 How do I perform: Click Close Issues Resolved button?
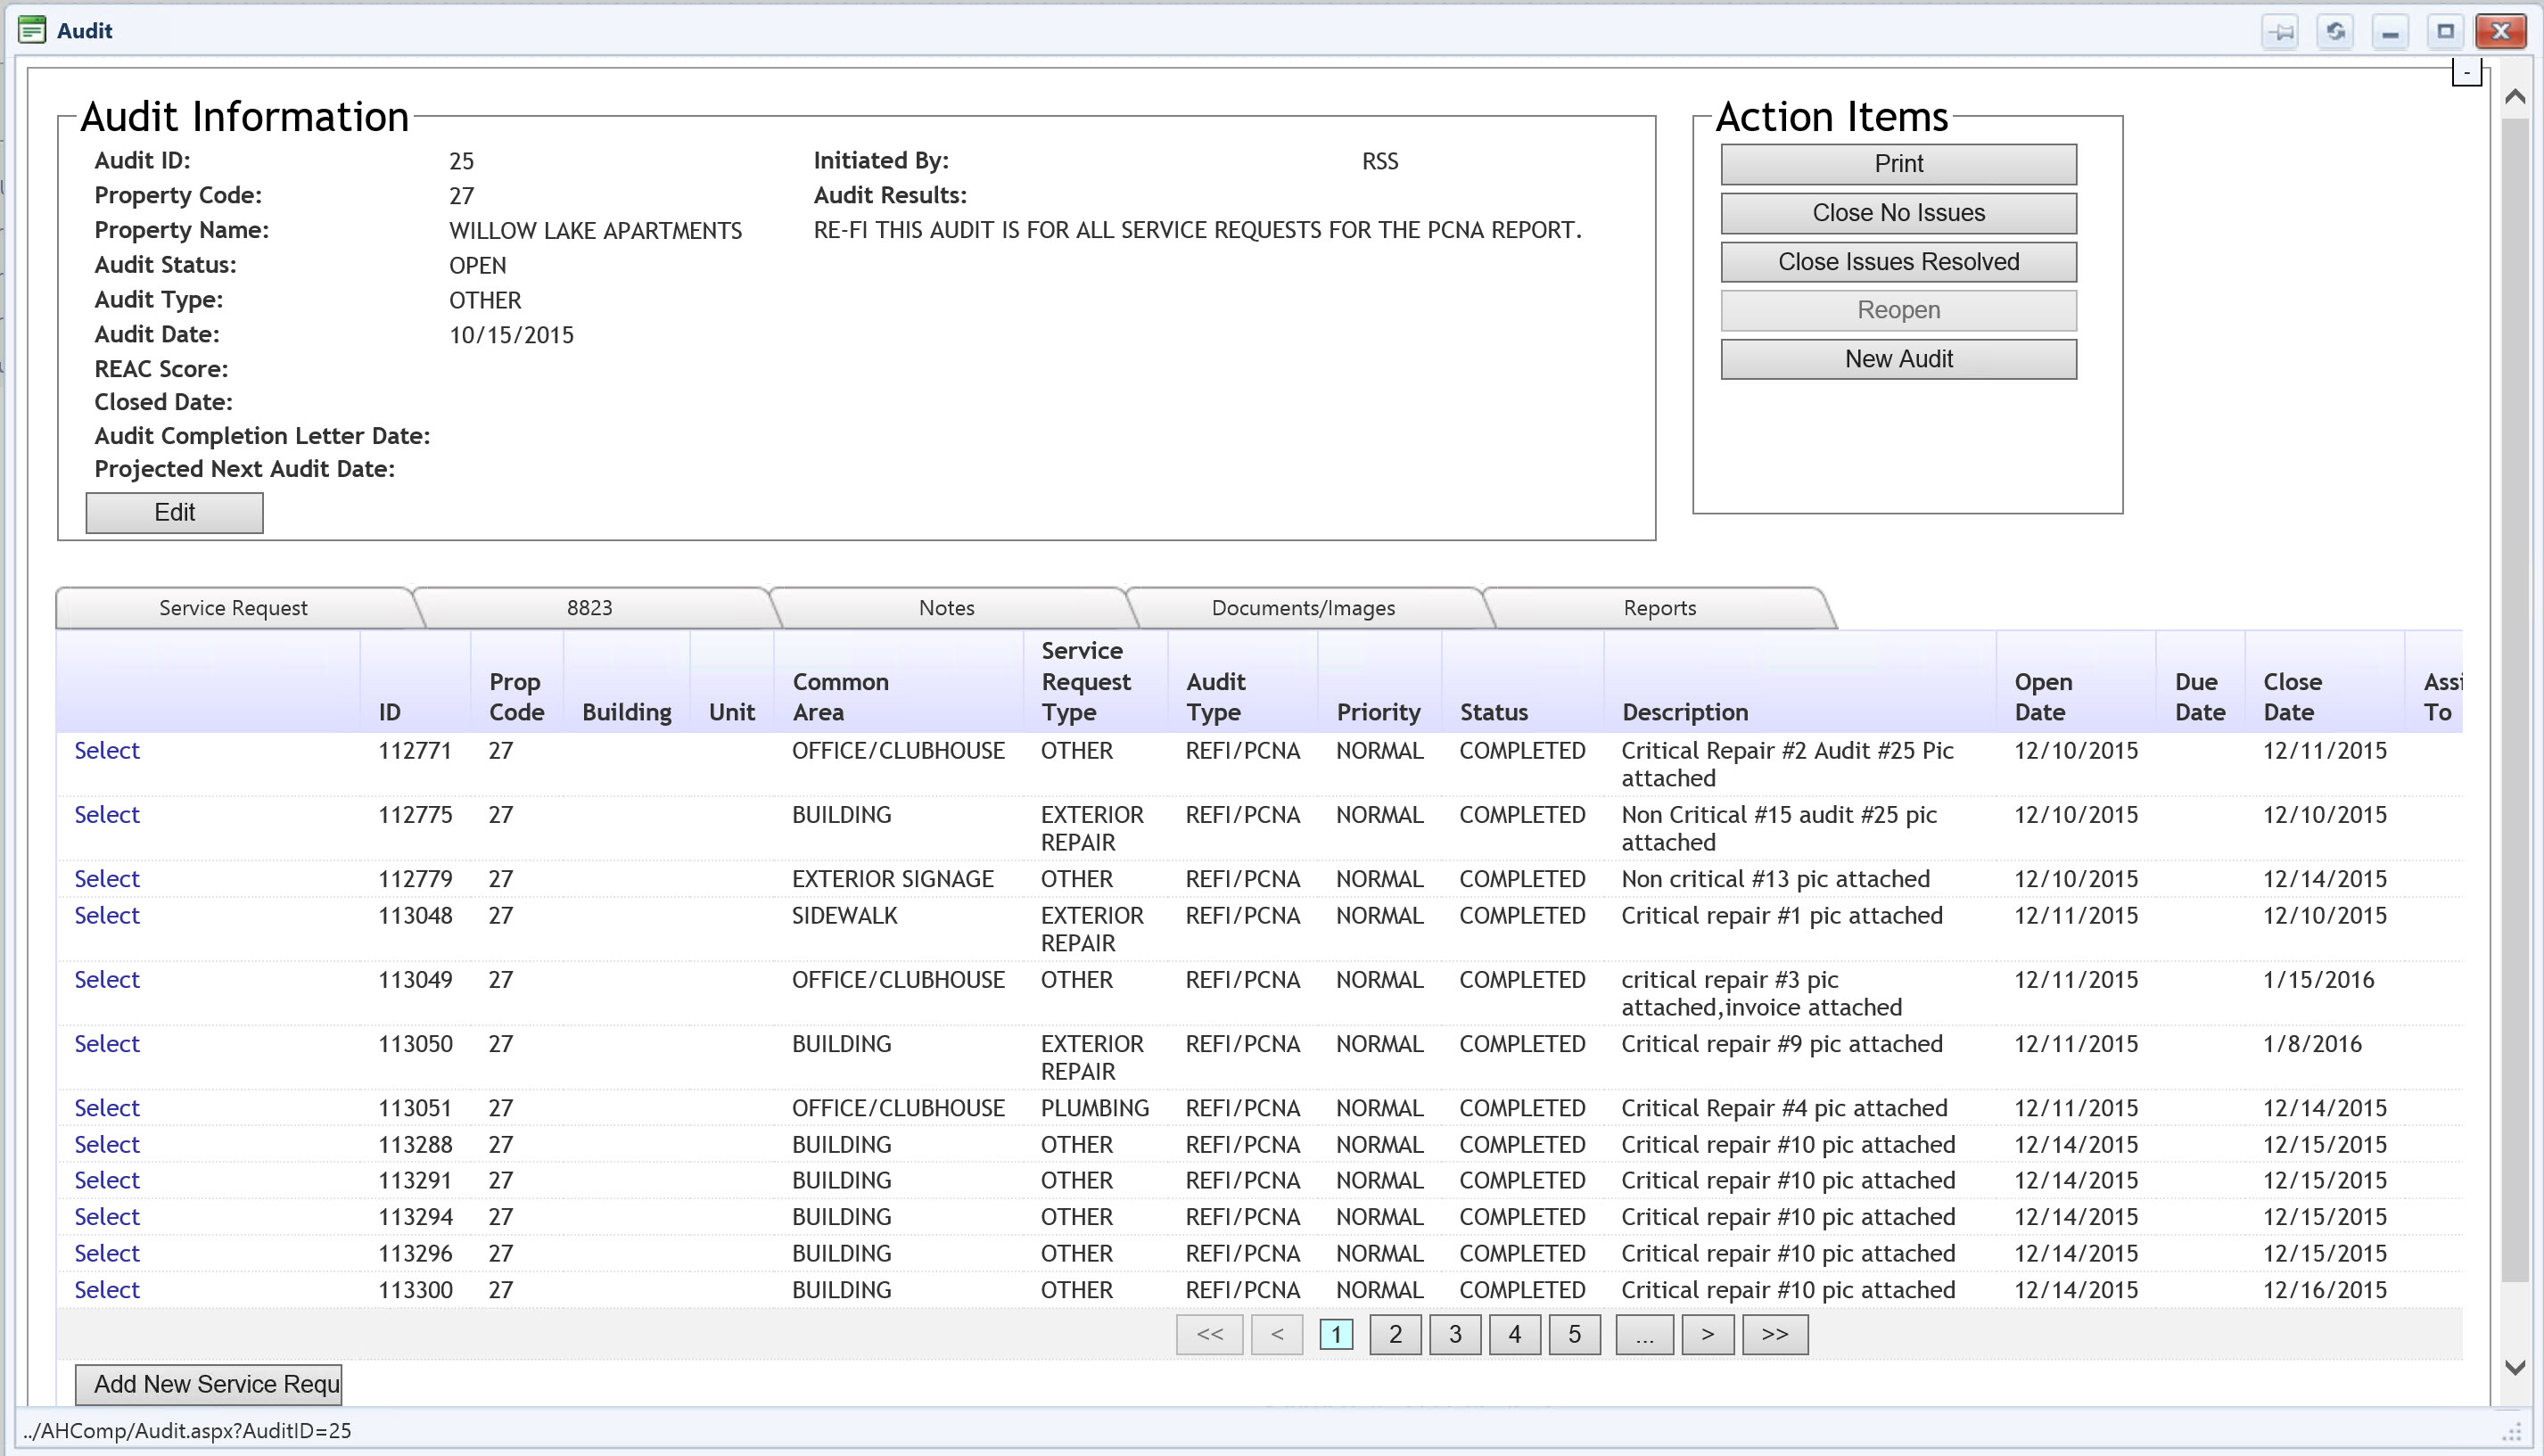click(1897, 262)
